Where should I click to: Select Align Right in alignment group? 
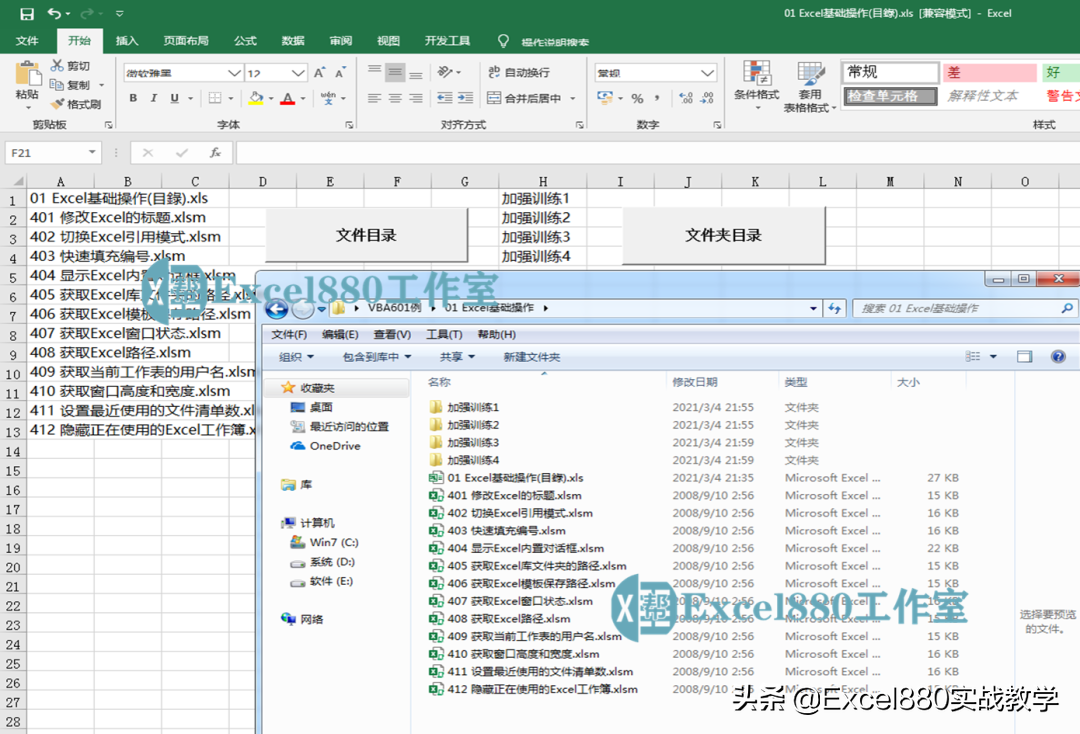pos(416,98)
